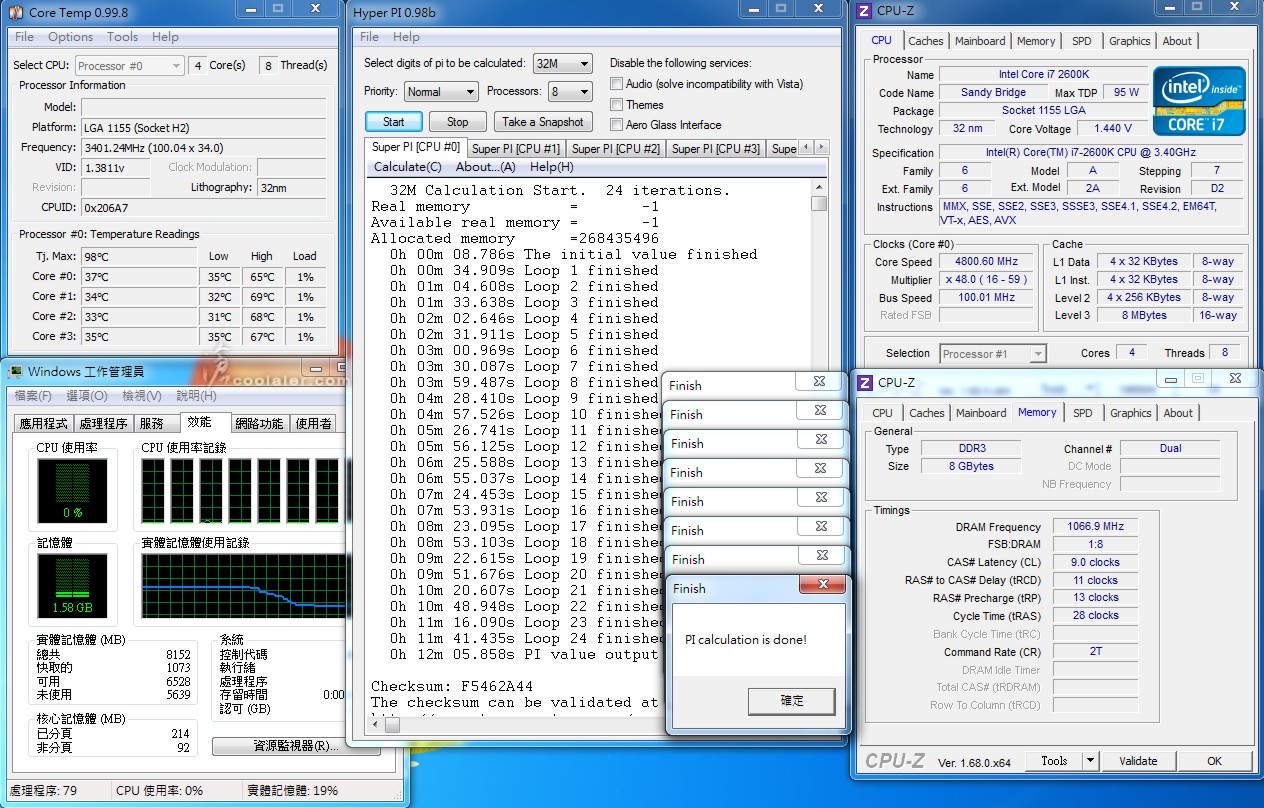Screen dimensions: 1264x808
Task: Open Super PI About...(A) menu
Action: pos(486,167)
